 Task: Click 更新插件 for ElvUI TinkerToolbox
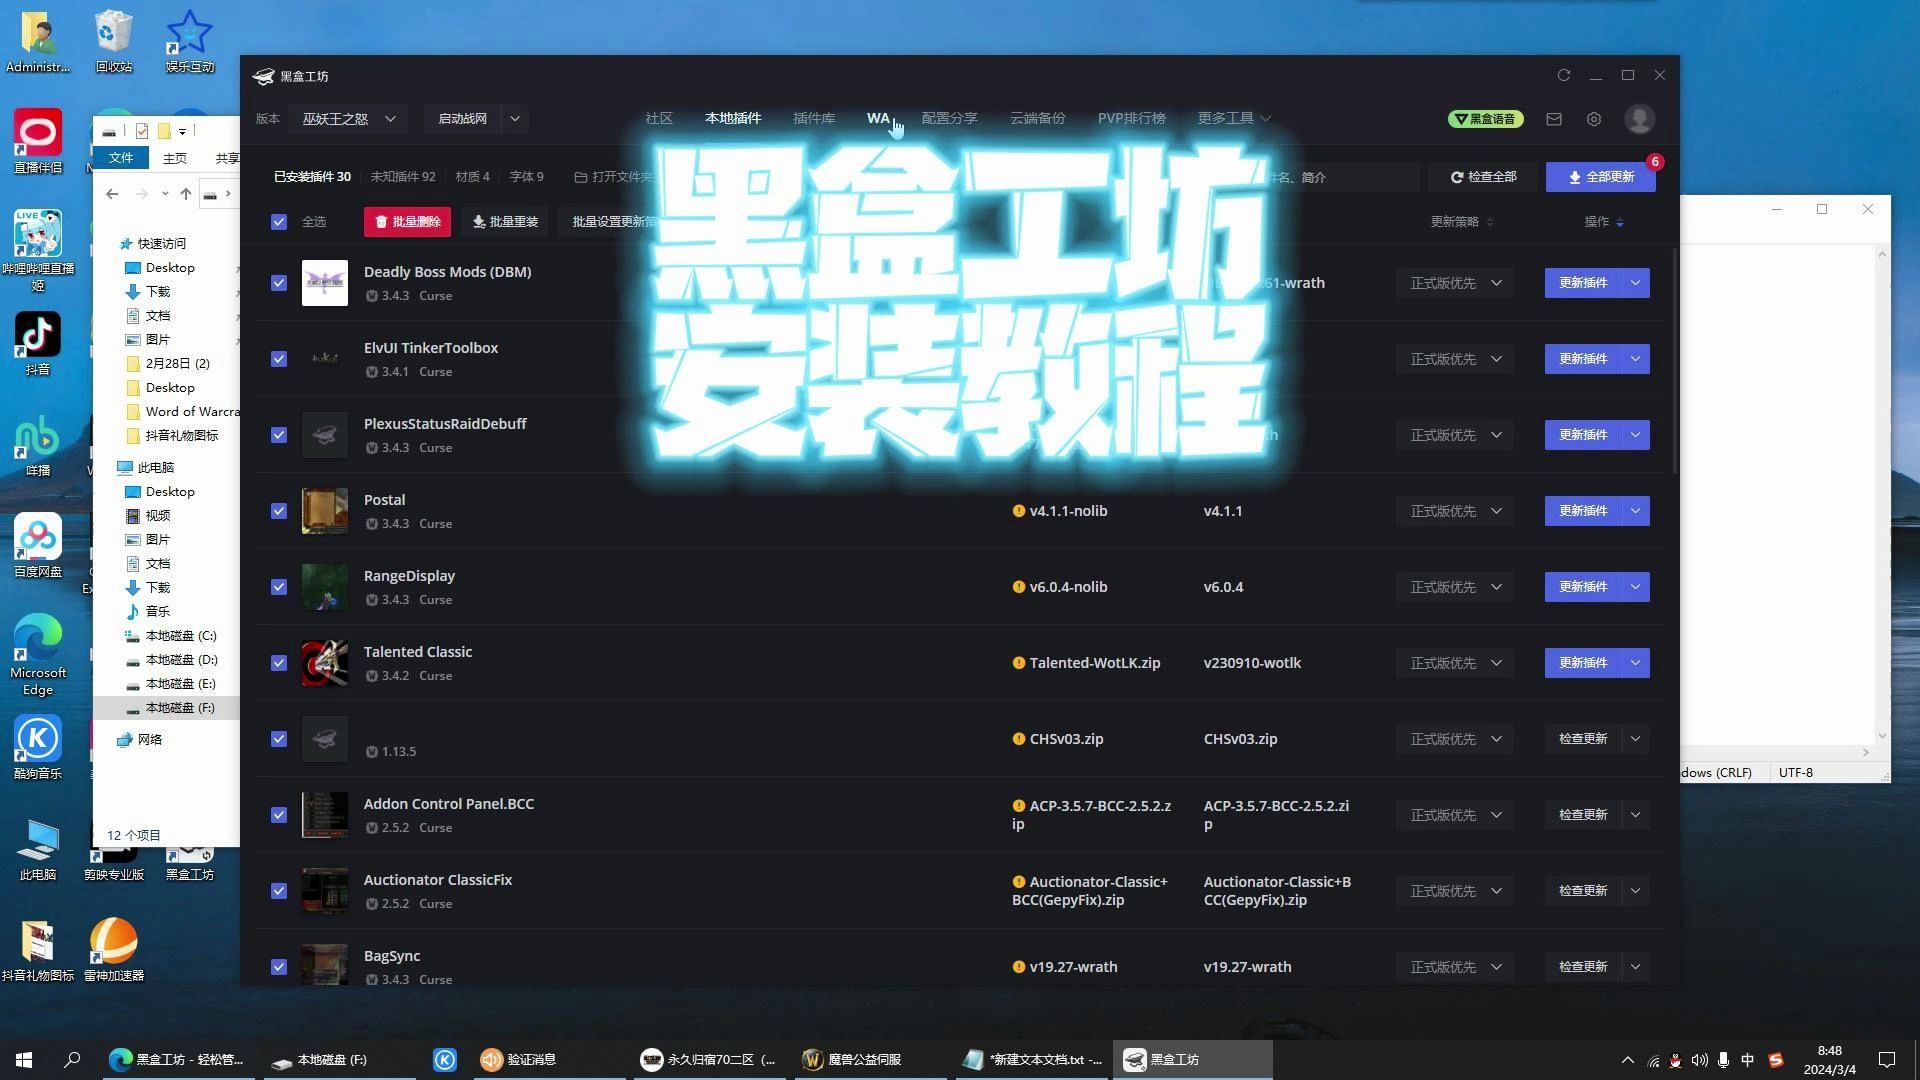point(1583,359)
